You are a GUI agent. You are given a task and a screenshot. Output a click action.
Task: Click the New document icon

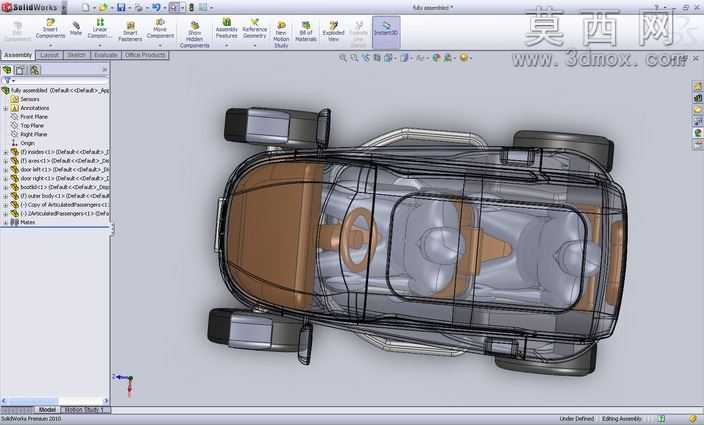85,7
